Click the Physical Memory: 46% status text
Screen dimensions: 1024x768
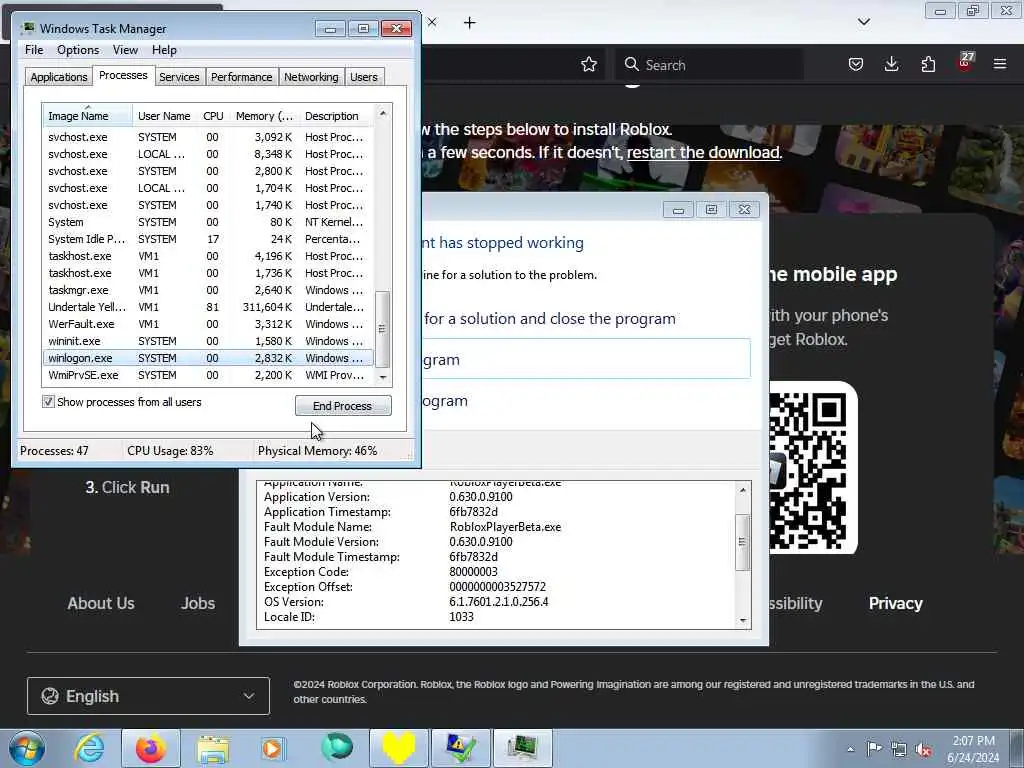[x=317, y=451]
